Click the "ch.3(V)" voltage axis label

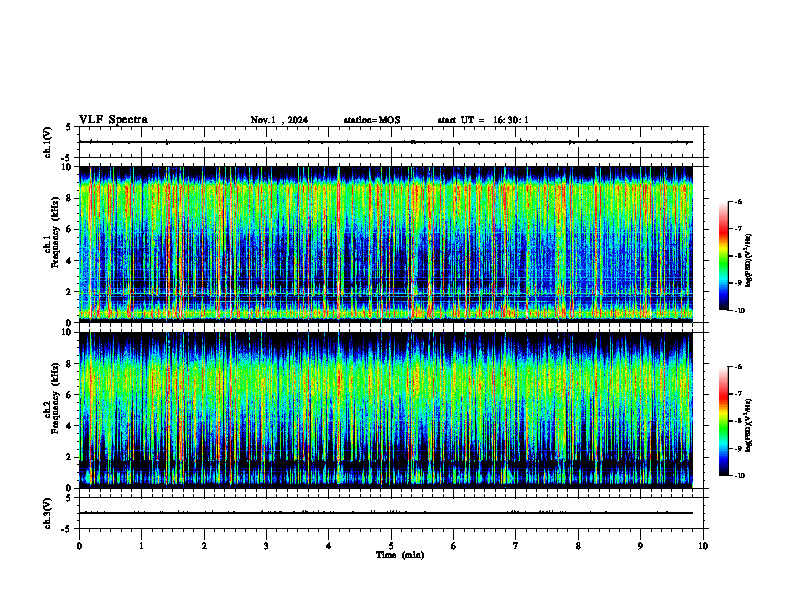47,513
